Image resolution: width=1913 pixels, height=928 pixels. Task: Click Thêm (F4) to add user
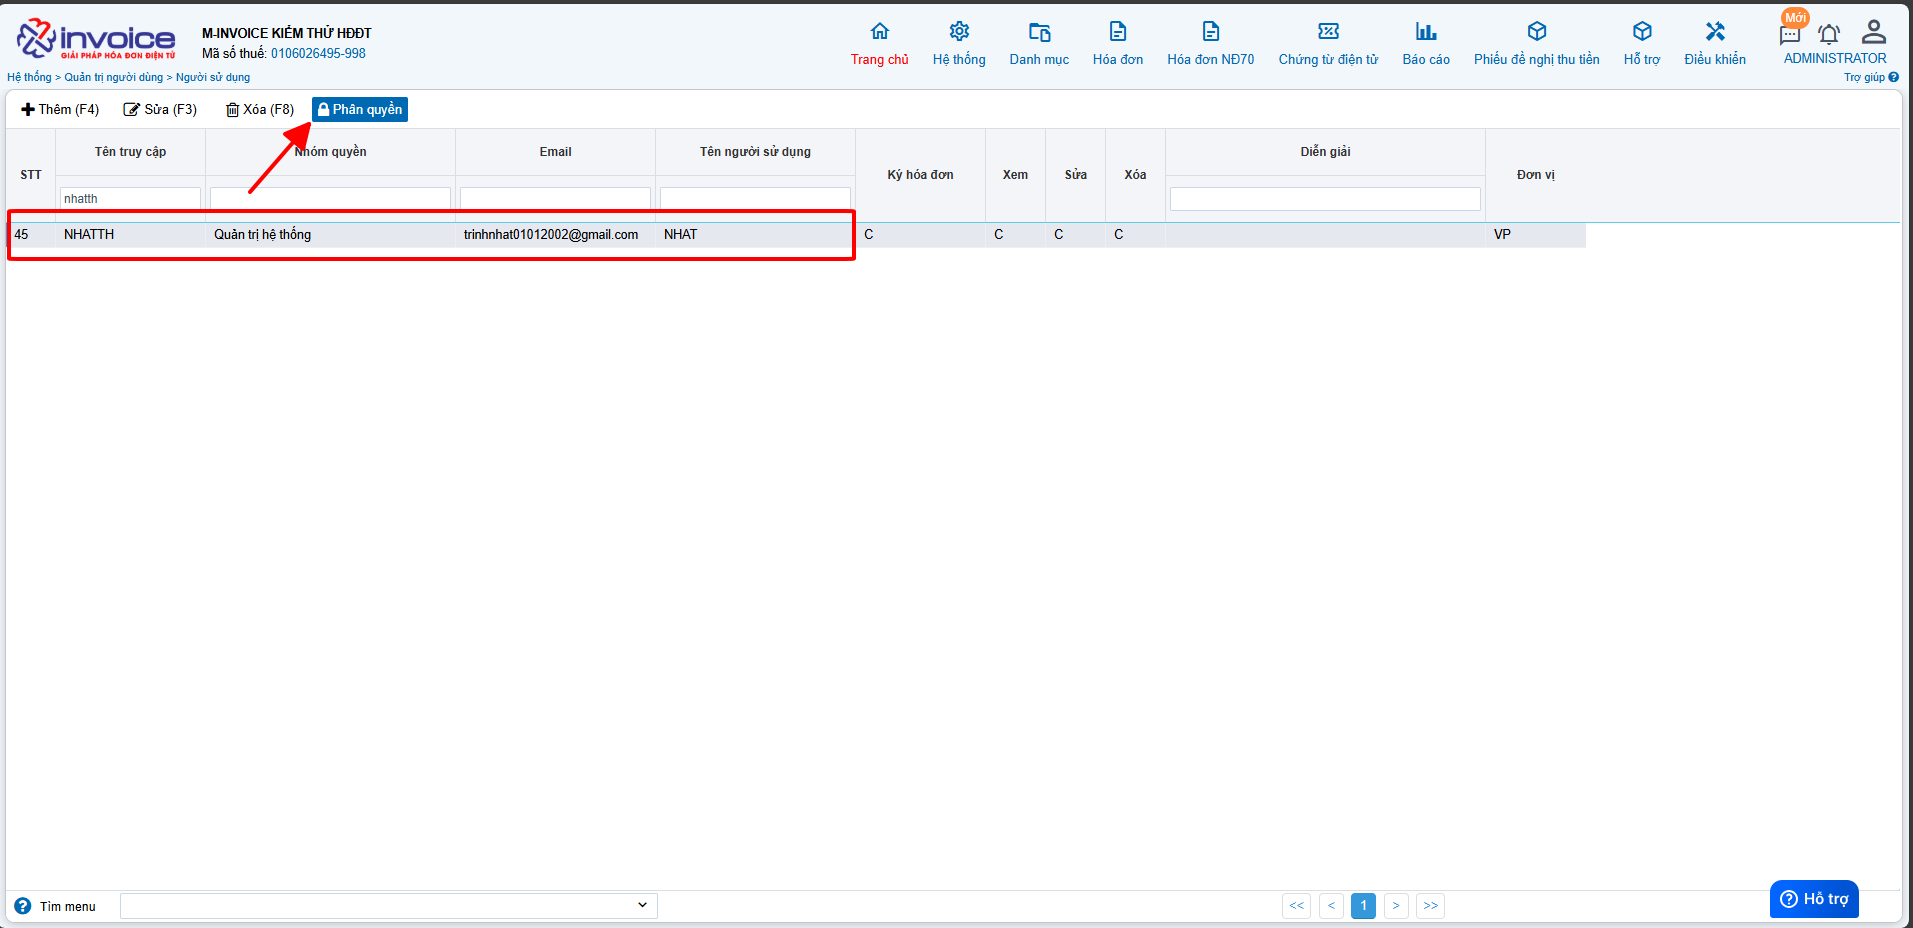60,110
